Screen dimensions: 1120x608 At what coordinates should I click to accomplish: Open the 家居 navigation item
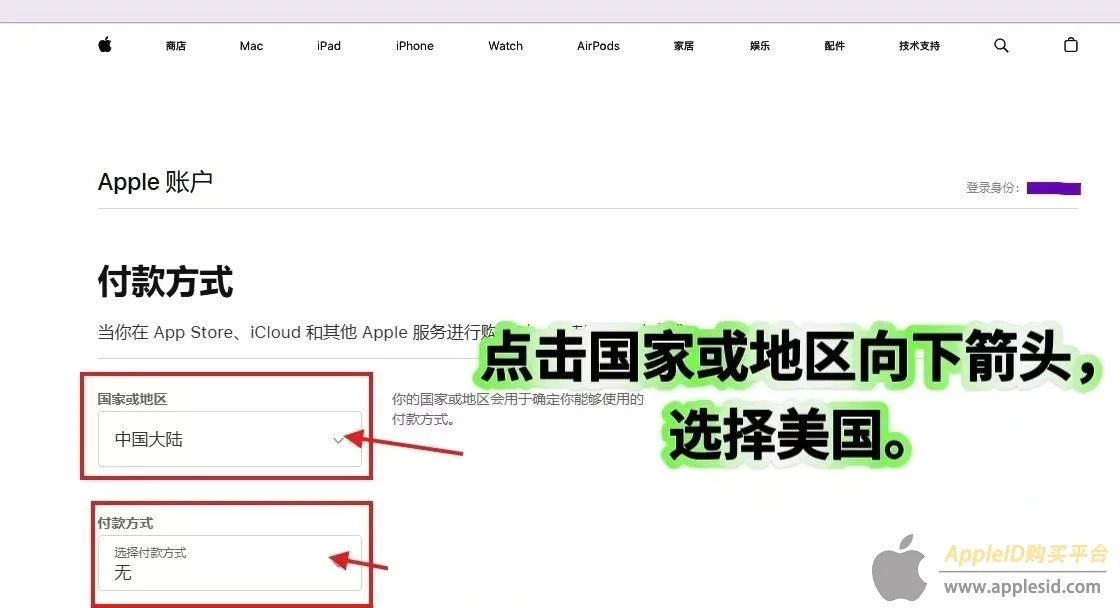click(x=684, y=46)
